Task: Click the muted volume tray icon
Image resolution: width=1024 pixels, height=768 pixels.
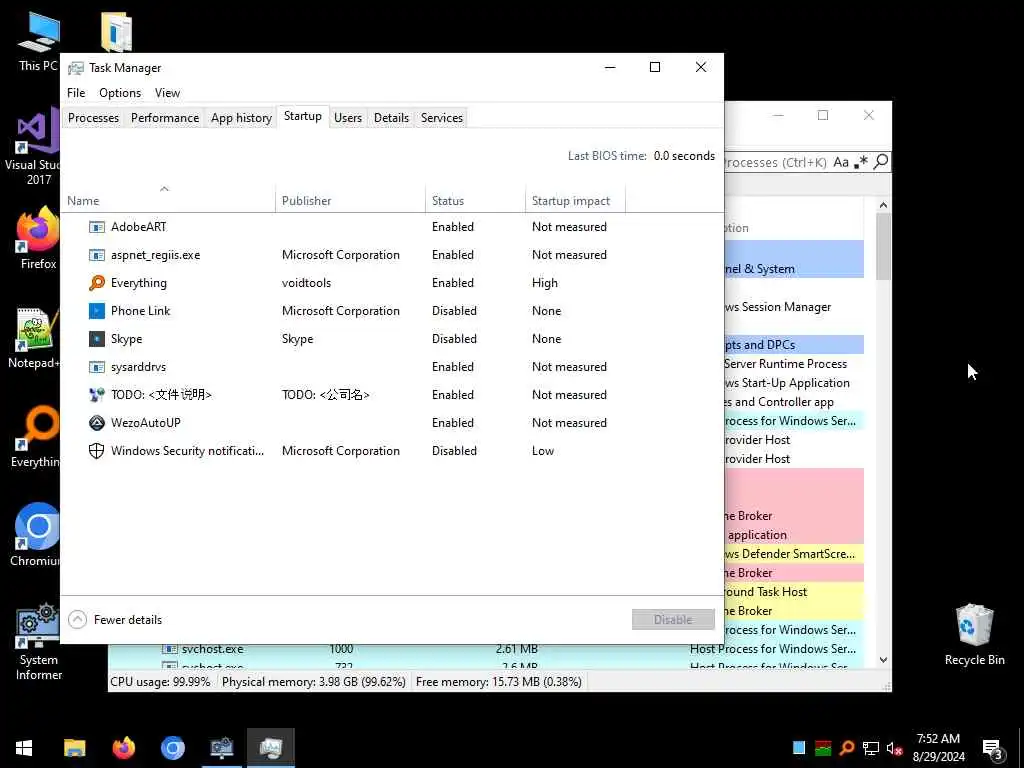Action: (x=894, y=748)
